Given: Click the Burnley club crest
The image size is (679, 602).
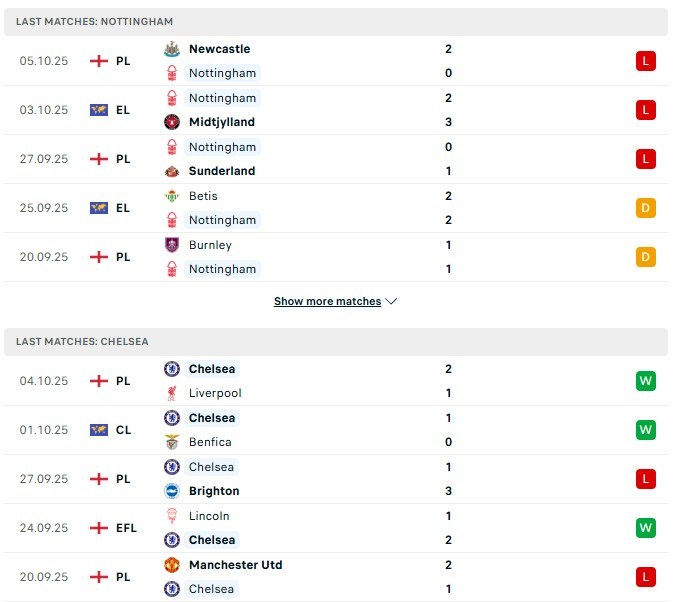Looking at the screenshot, I should (172, 245).
